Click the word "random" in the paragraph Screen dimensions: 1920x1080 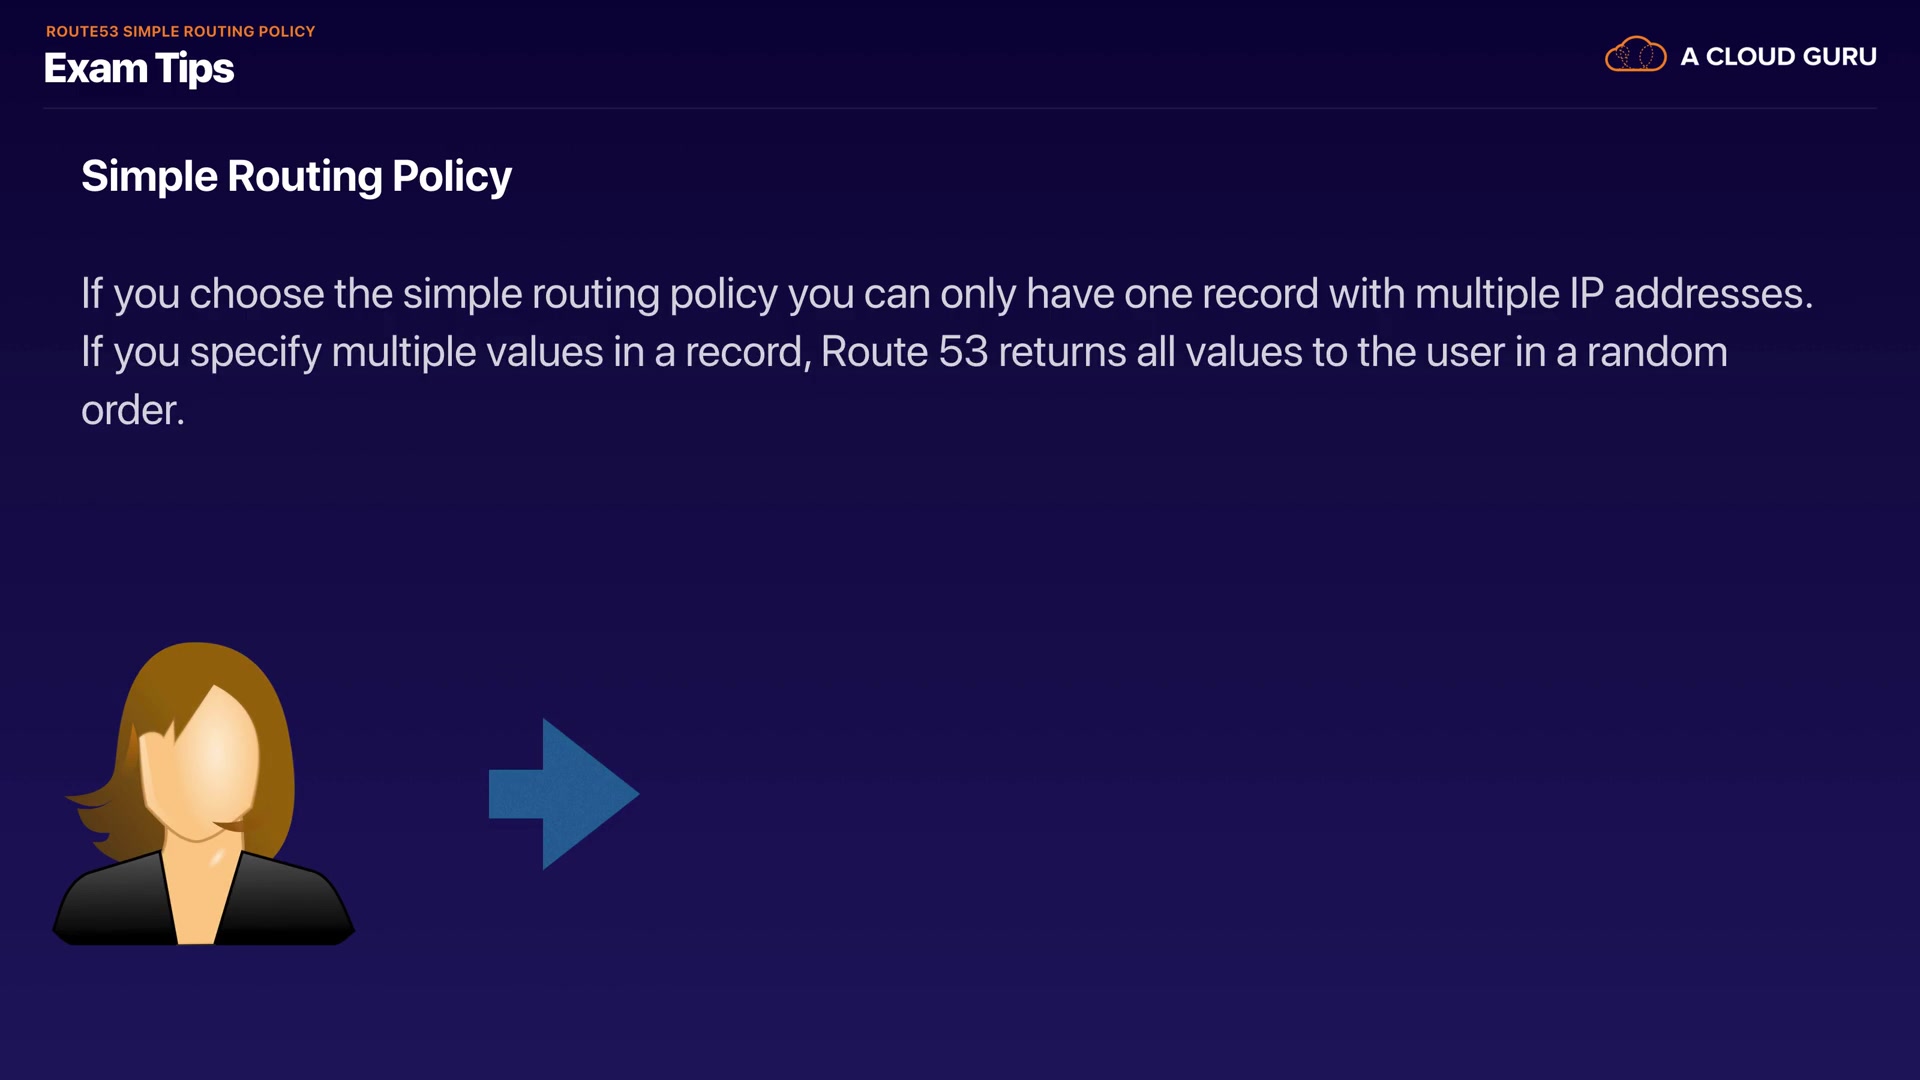click(1657, 352)
